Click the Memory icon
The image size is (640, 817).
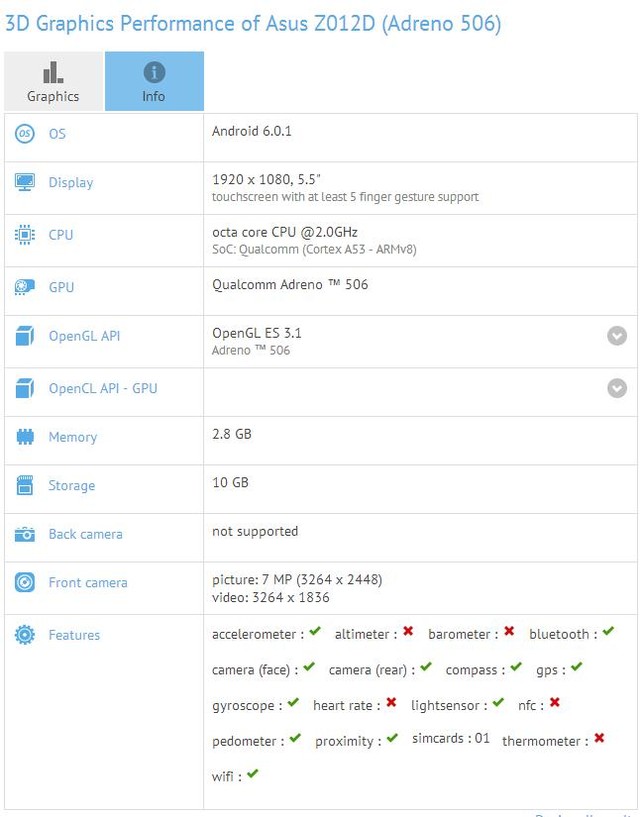(25, 437)
